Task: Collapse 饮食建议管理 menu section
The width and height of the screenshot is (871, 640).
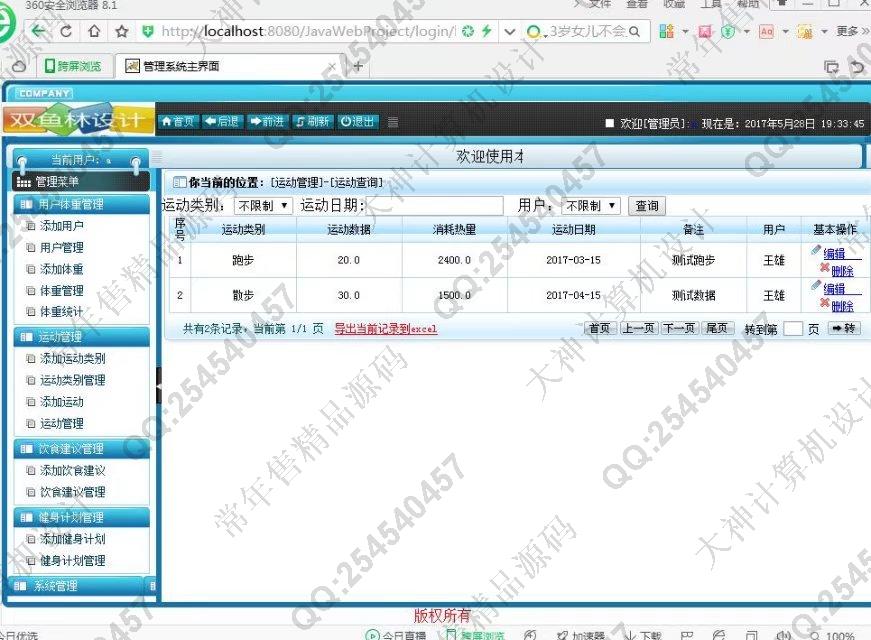Action: tap(81, 449)
